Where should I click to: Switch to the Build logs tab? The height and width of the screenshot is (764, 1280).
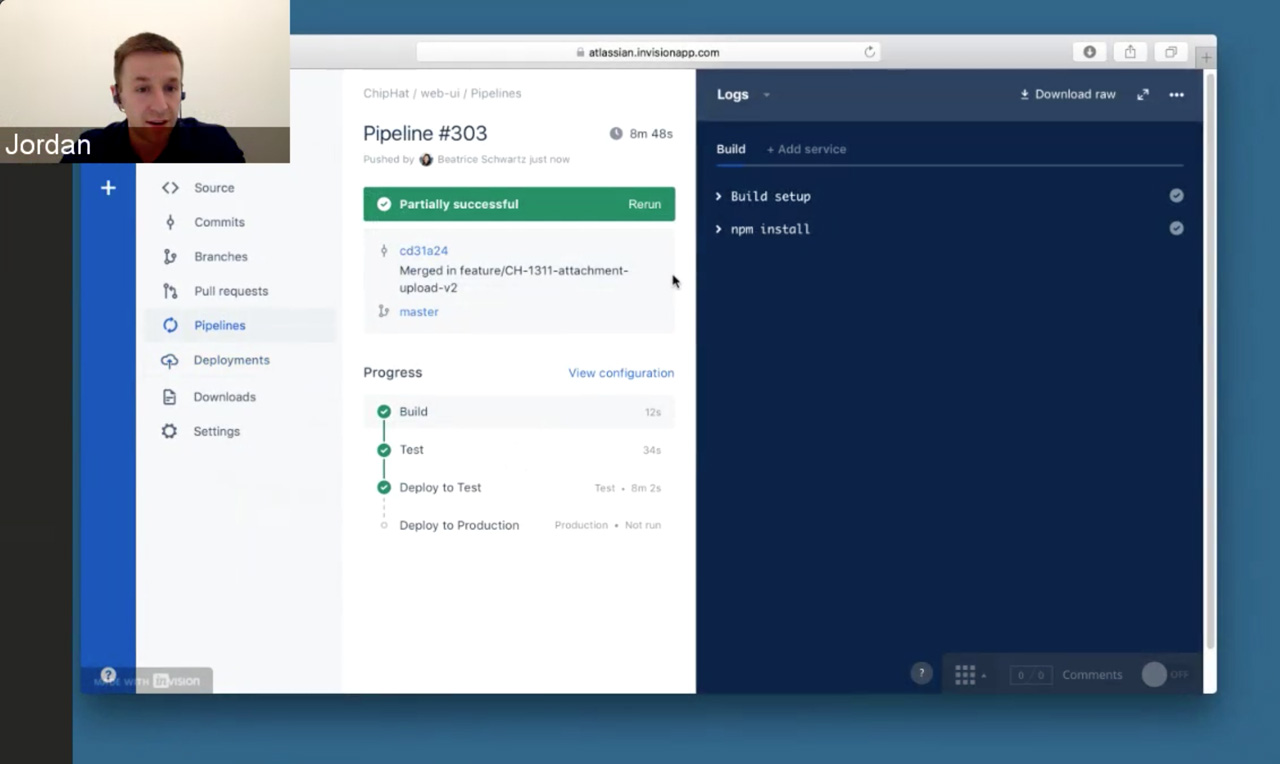coord(731,149)
